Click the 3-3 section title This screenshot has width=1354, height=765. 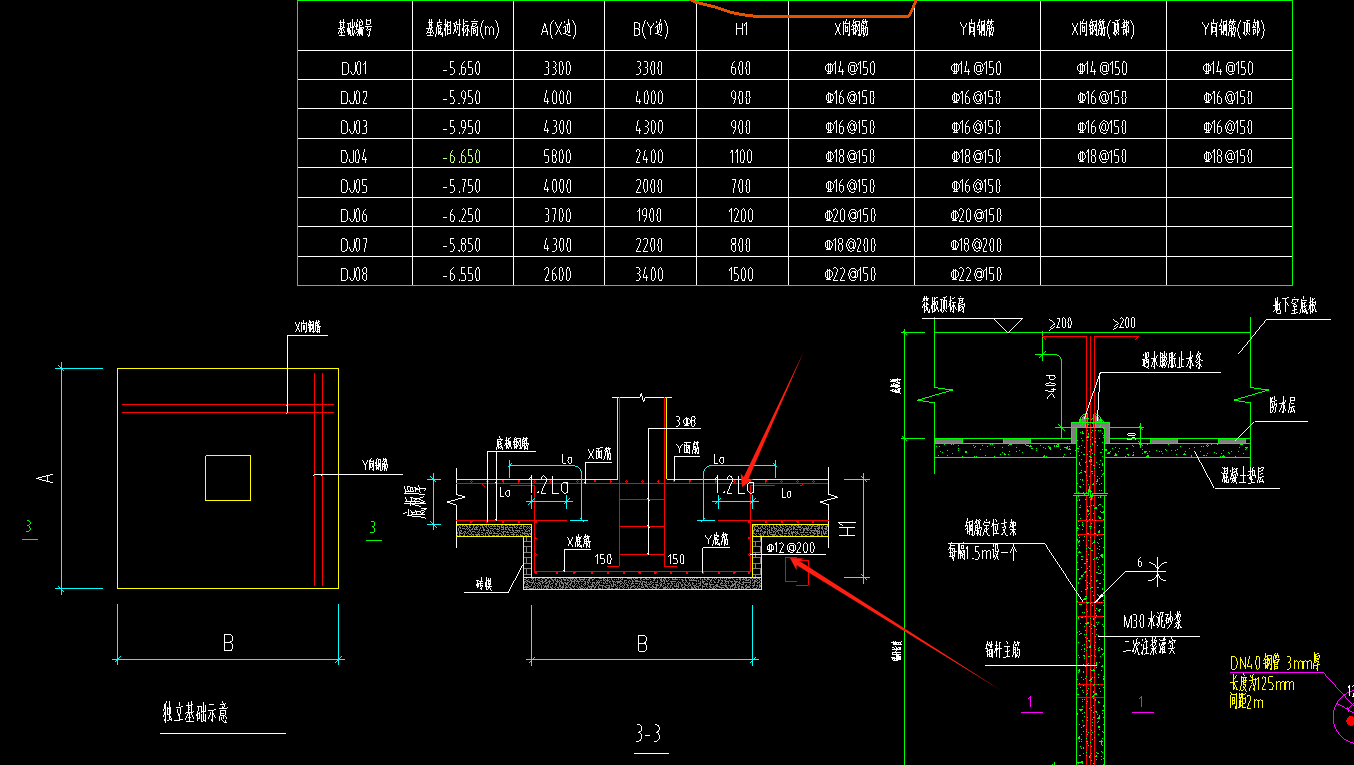point(649,736)
